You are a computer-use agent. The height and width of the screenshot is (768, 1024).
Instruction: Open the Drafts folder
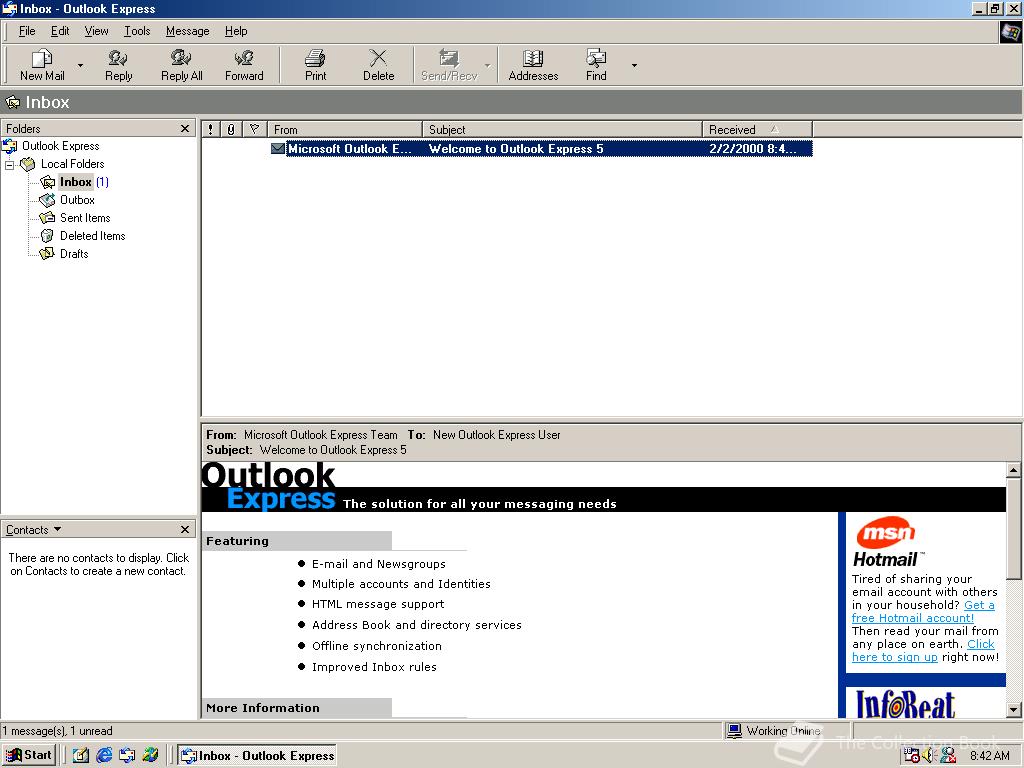click(x=74, y=254)
